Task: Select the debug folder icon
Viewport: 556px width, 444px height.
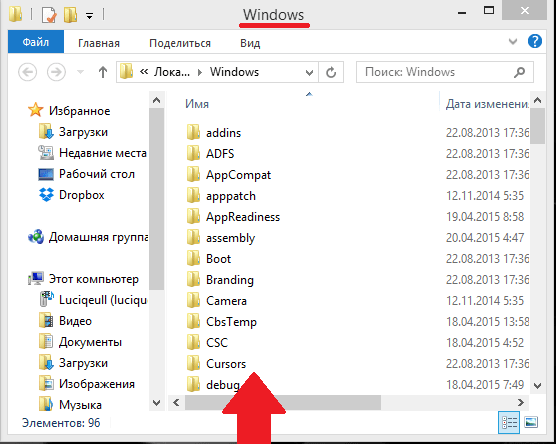Action: click(x=193, y=384)
